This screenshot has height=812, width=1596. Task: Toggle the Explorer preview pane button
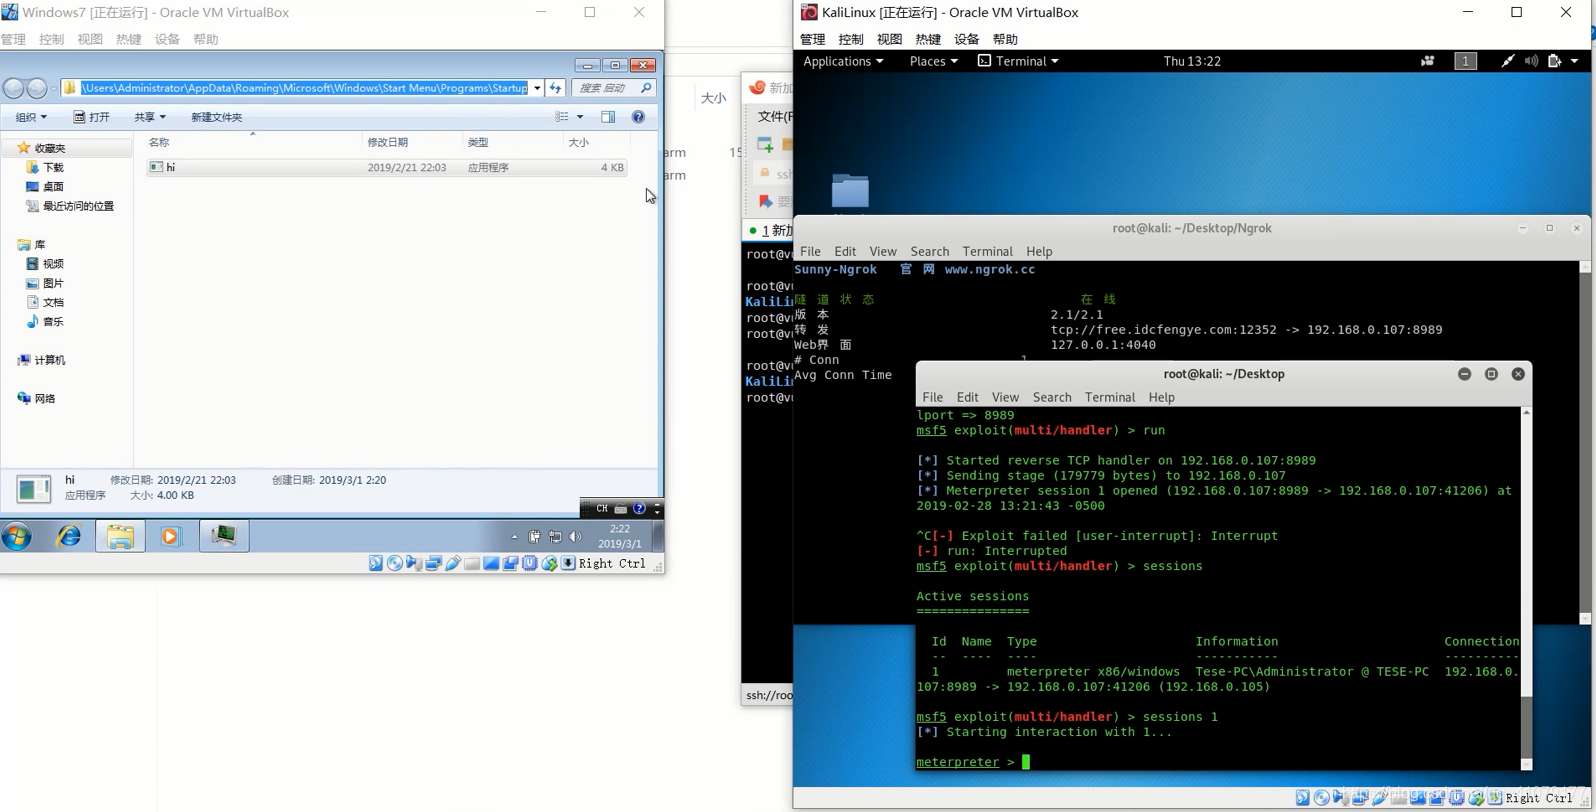pos(608,117)
